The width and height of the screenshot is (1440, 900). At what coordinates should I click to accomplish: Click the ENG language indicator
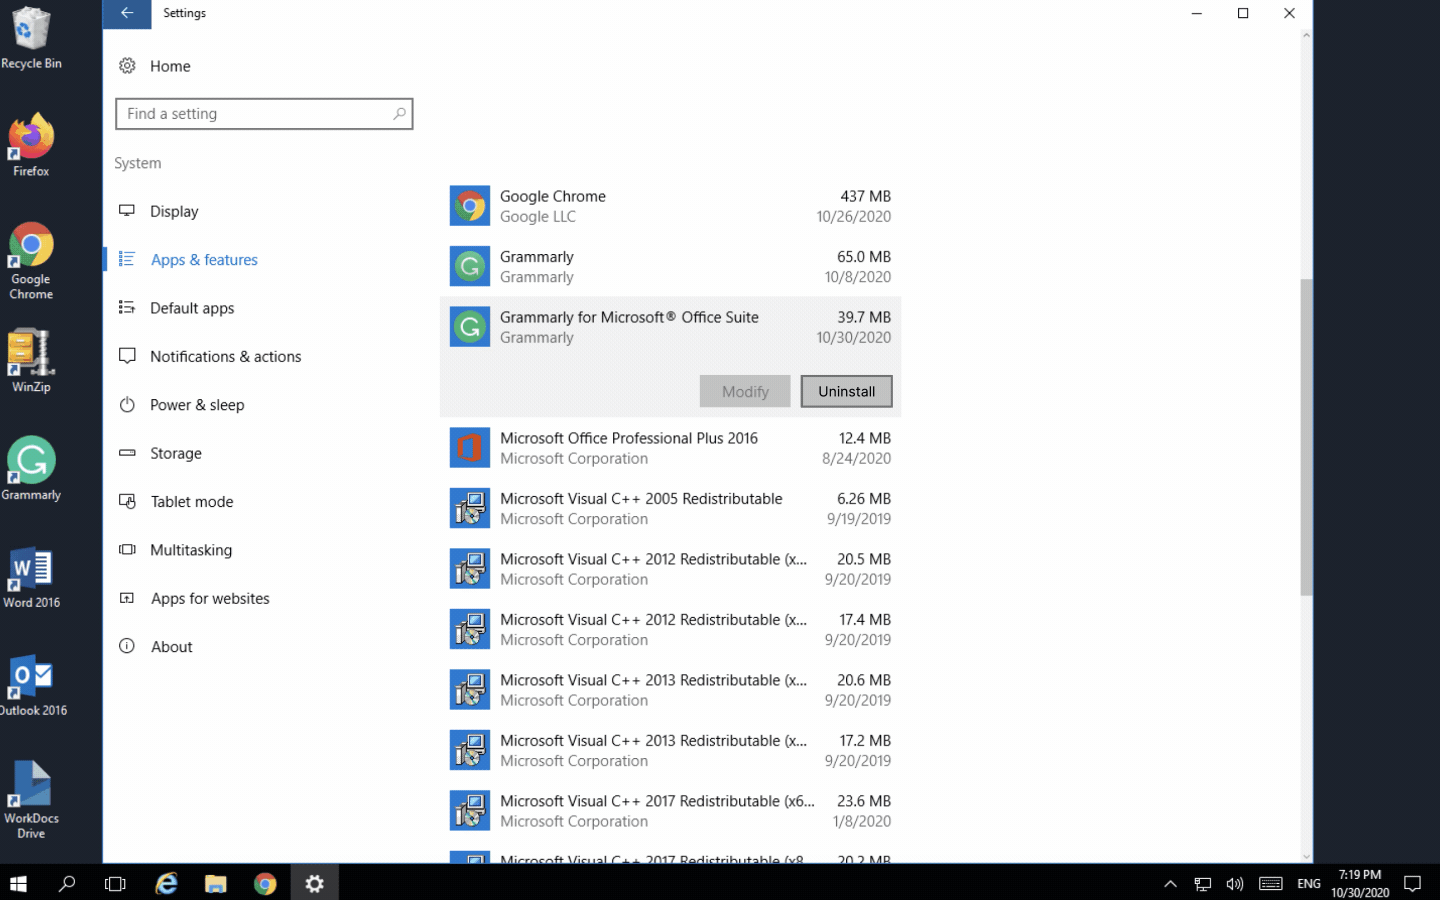pos(1308,883)
